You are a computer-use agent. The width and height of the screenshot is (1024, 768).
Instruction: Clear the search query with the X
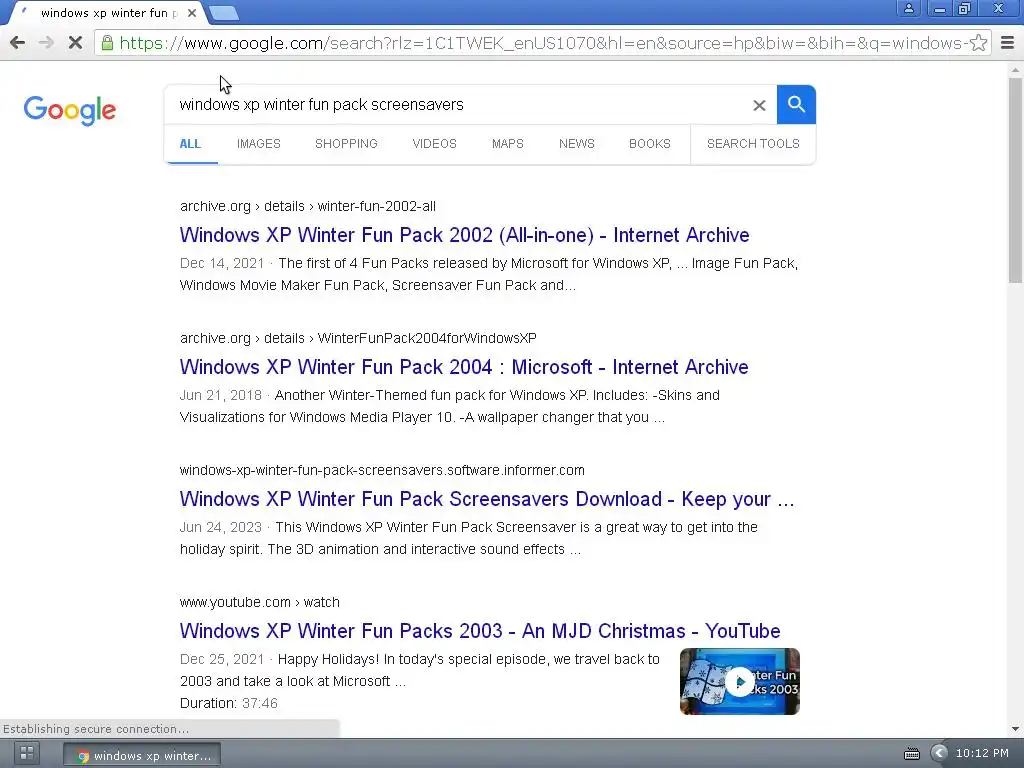759,105
